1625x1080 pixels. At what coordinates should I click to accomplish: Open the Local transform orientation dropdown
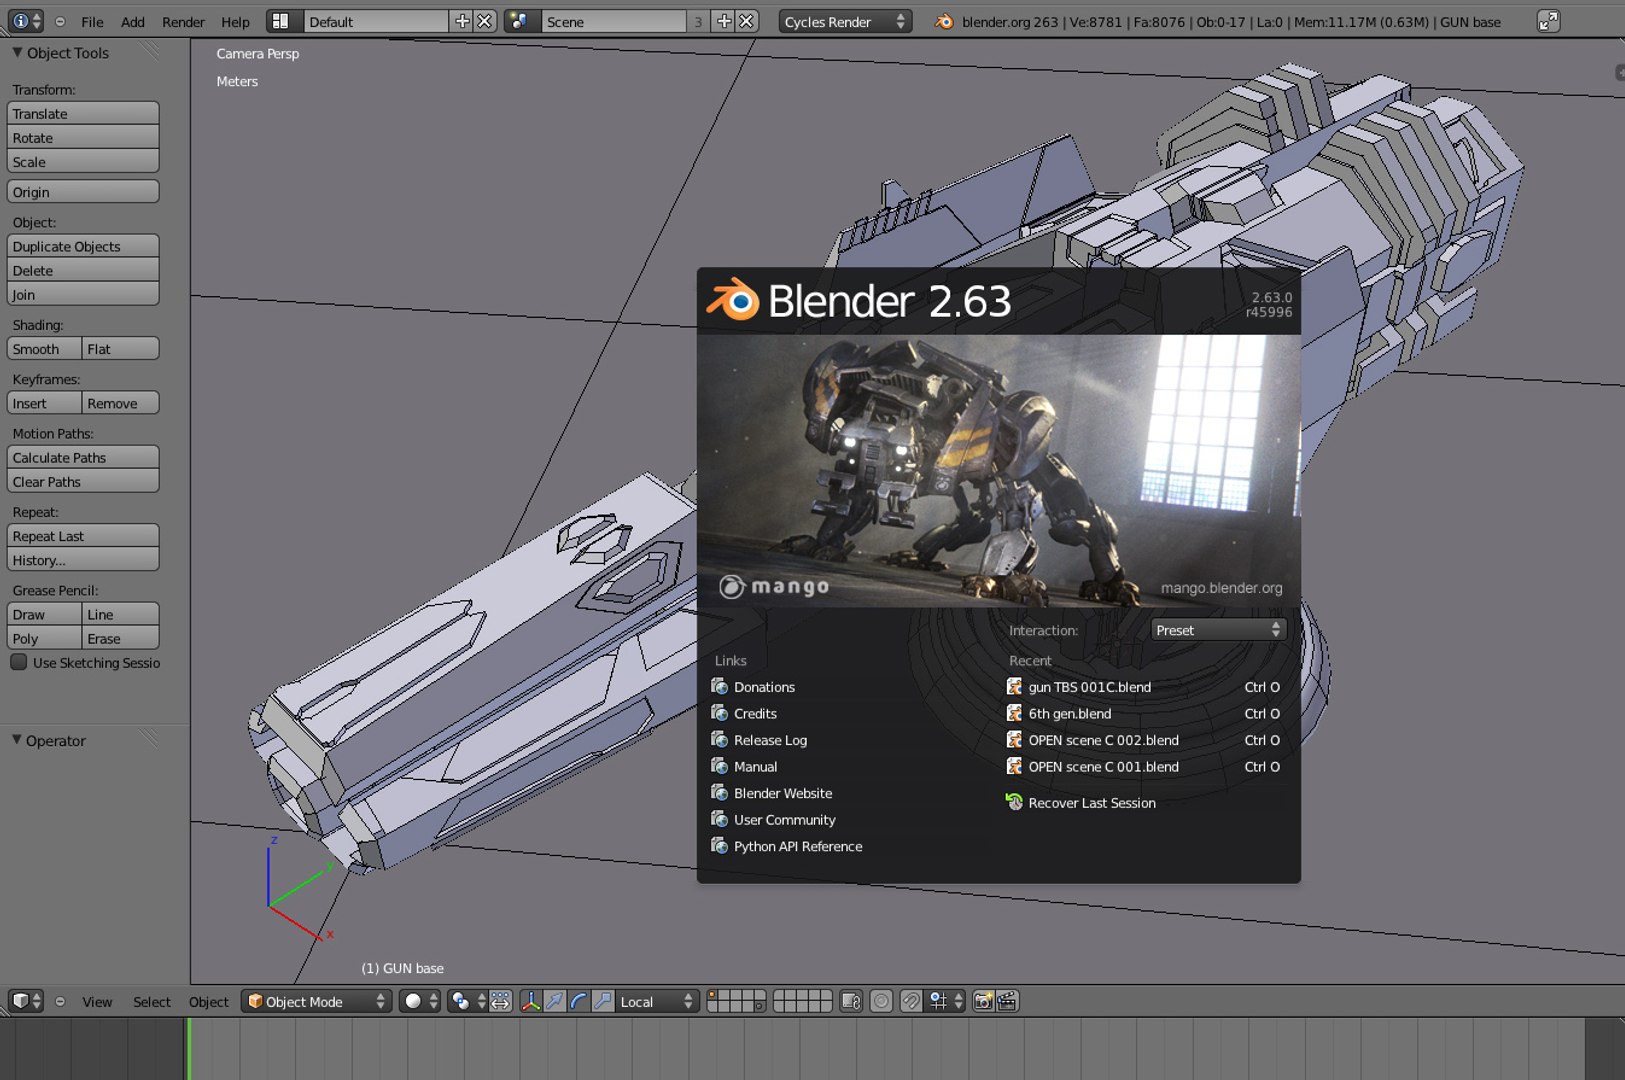657,1001
